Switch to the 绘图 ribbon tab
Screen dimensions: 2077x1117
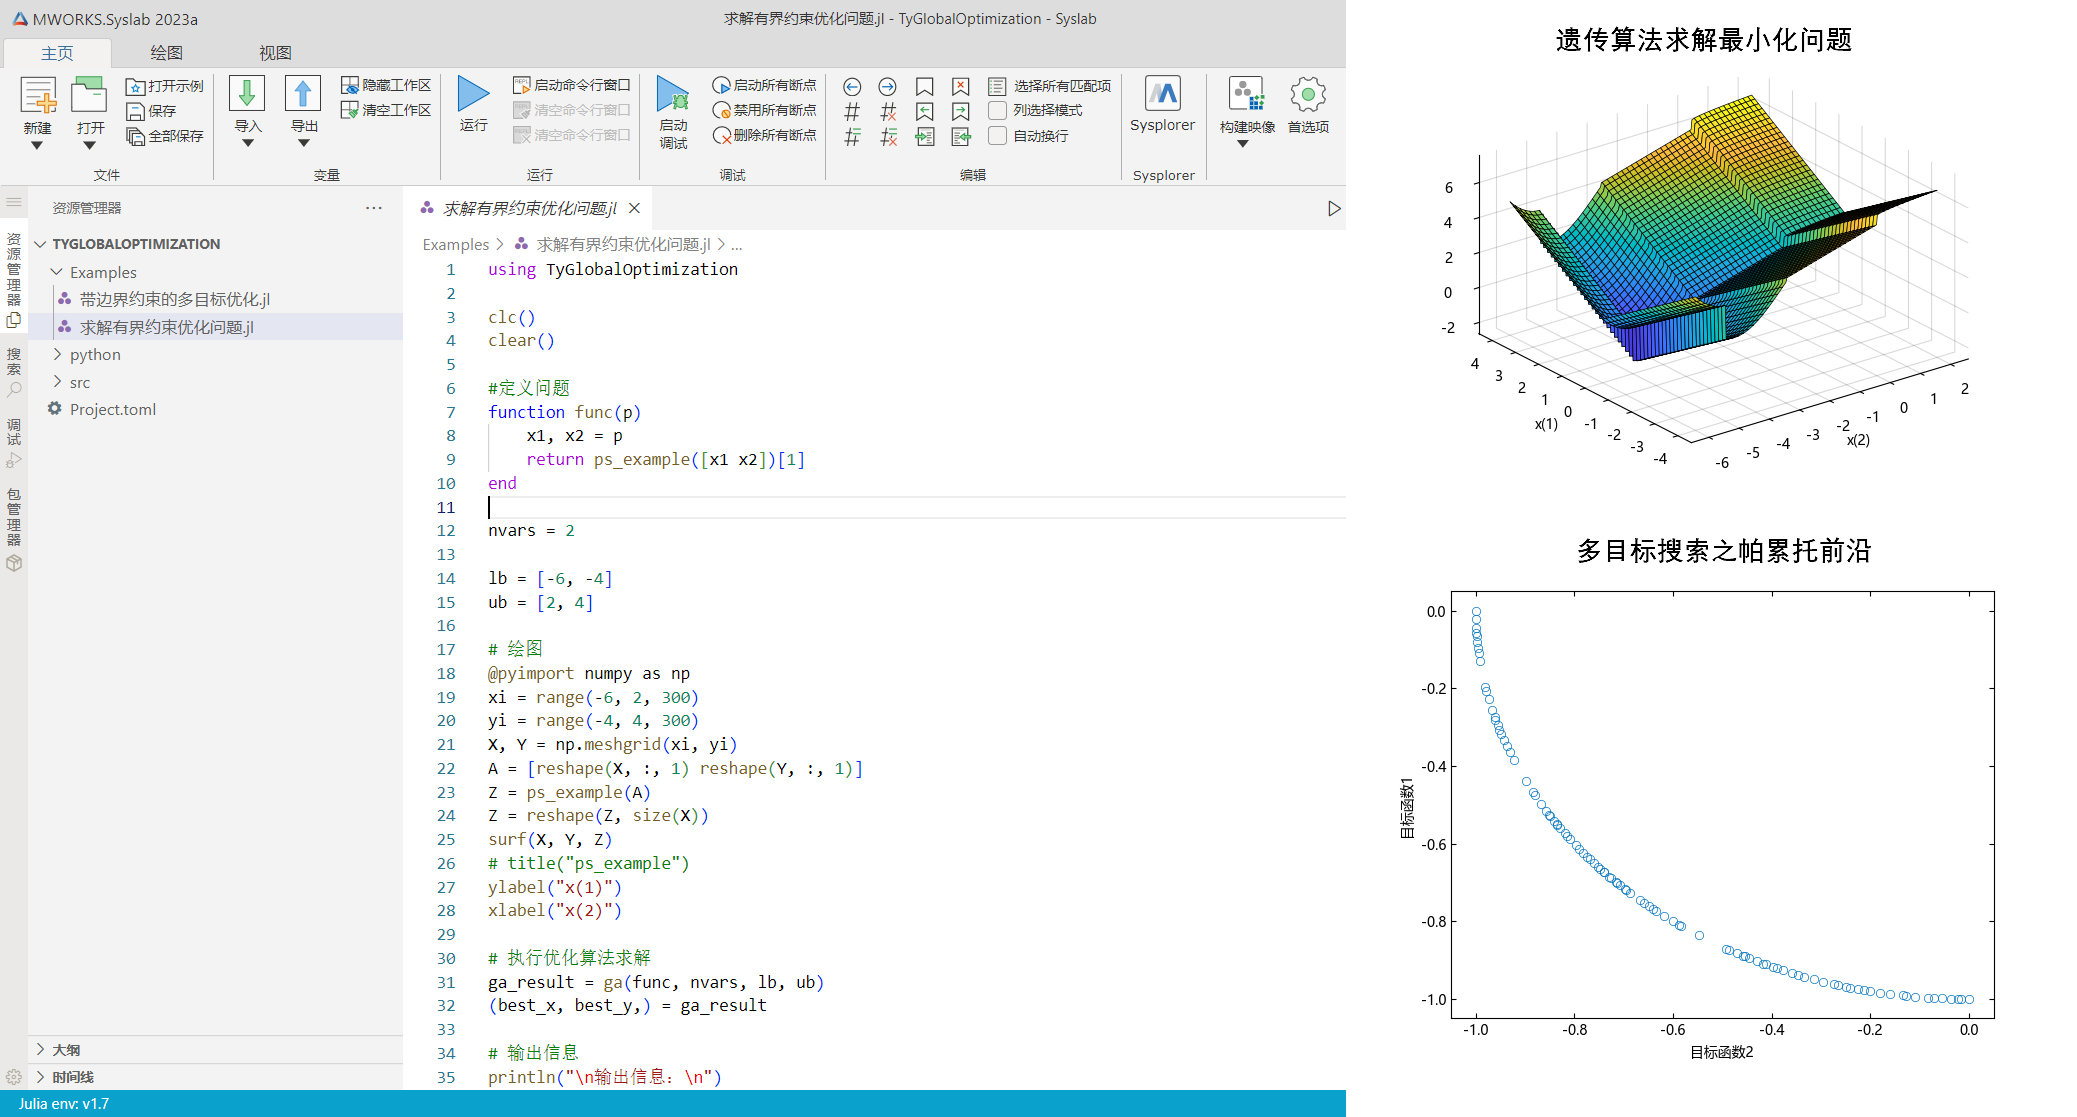click(x=166, y=53)
